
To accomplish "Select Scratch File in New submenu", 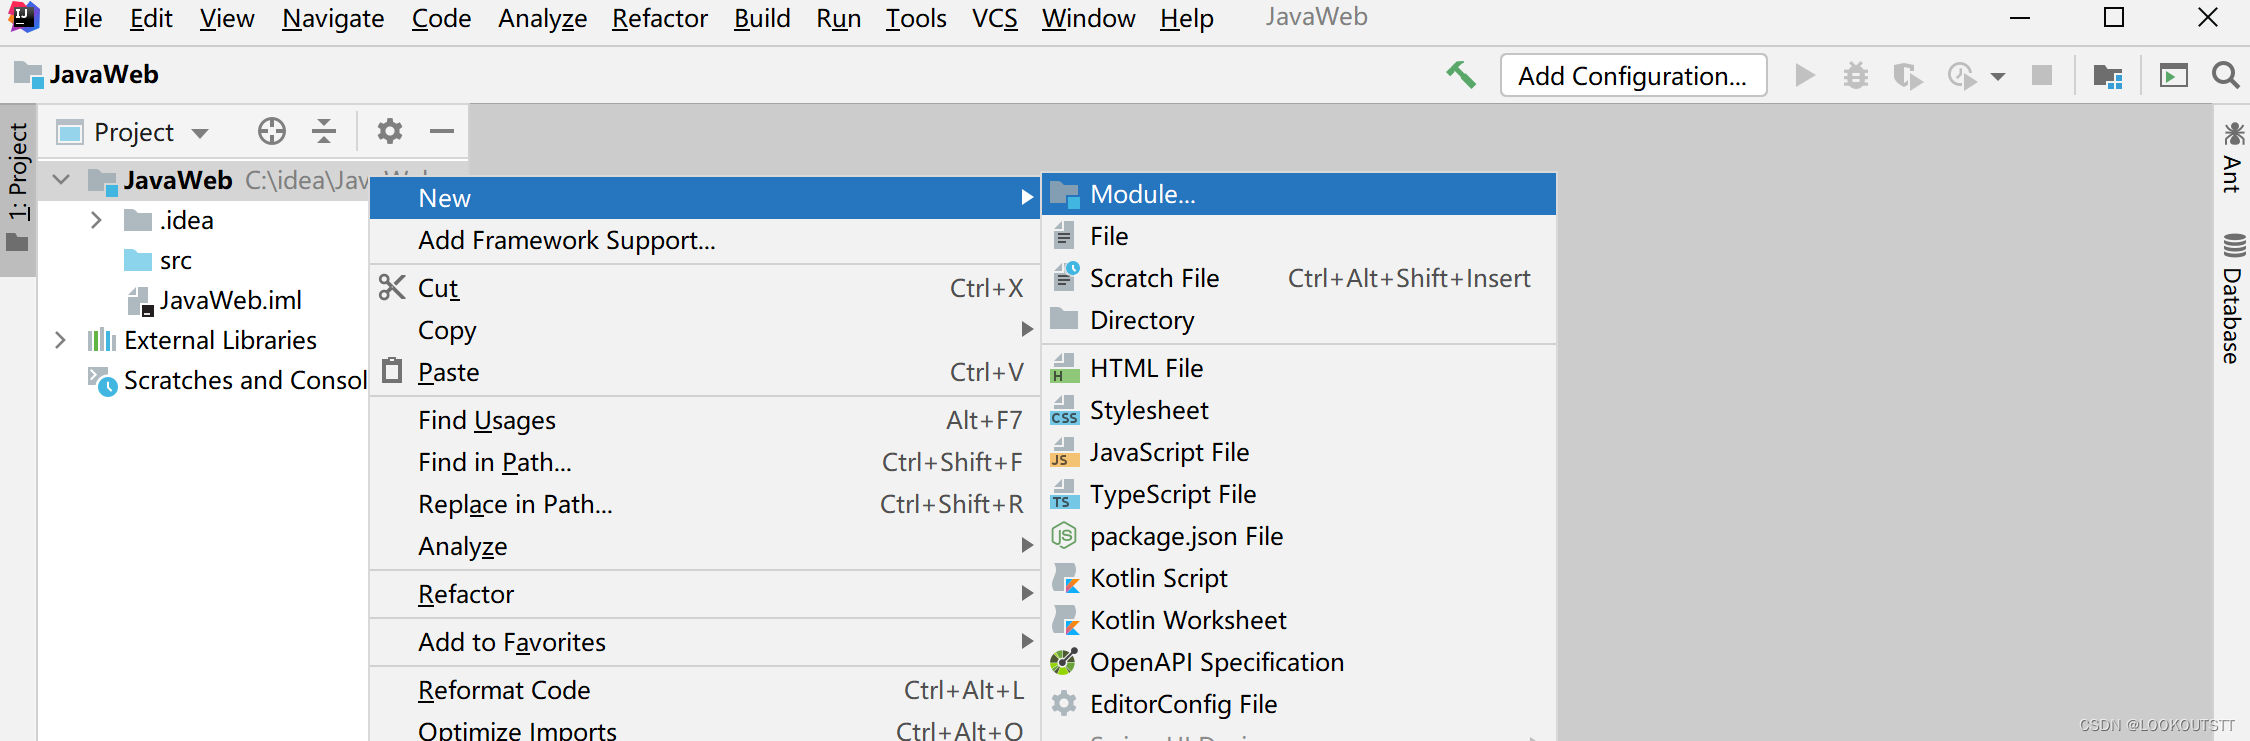I will 1299,278.
